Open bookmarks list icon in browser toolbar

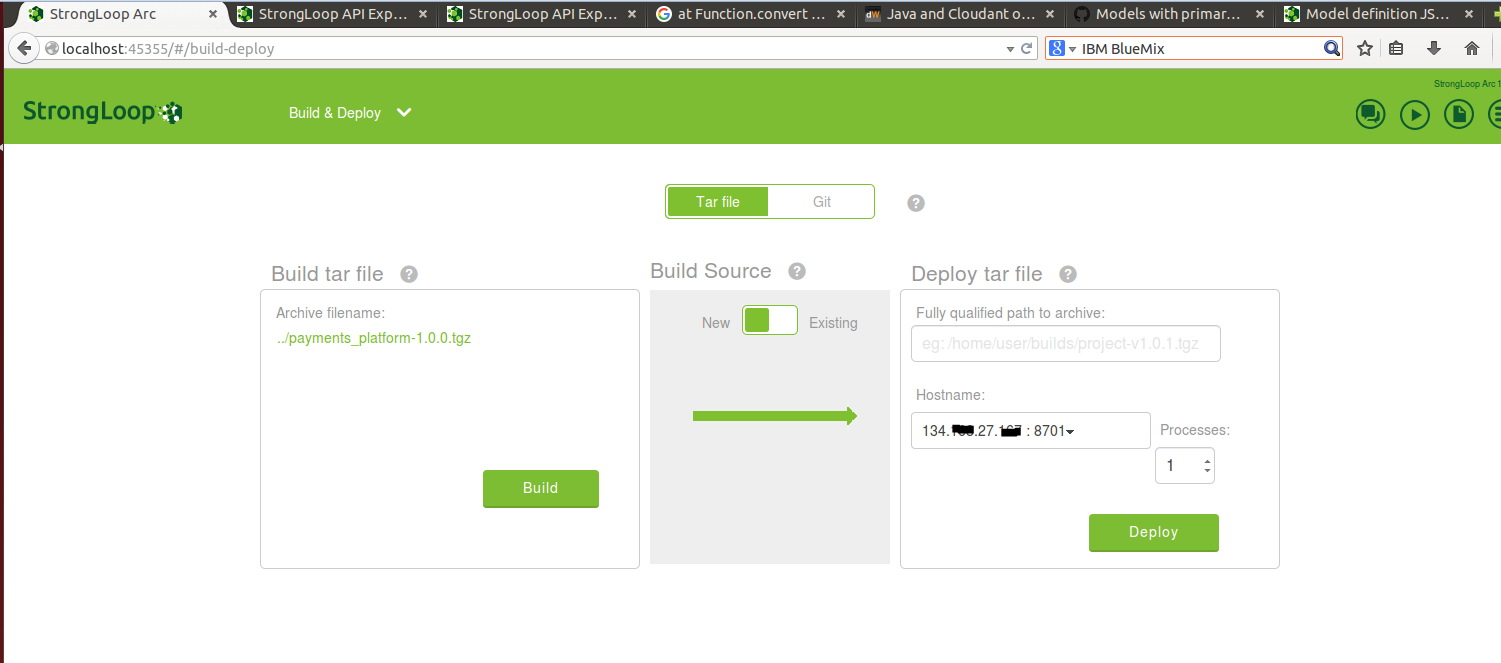tap(1397, 48)
